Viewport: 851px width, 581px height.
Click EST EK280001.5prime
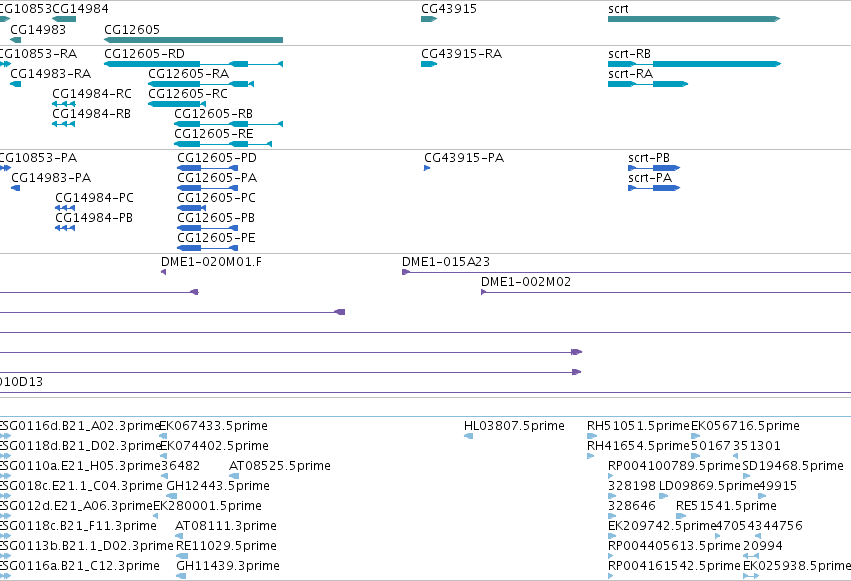pos(207,506)
